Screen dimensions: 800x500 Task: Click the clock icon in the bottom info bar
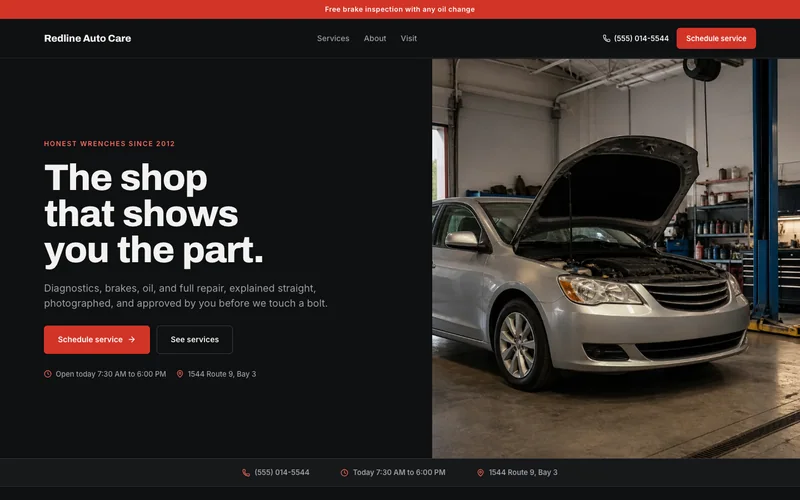[344, 473]
